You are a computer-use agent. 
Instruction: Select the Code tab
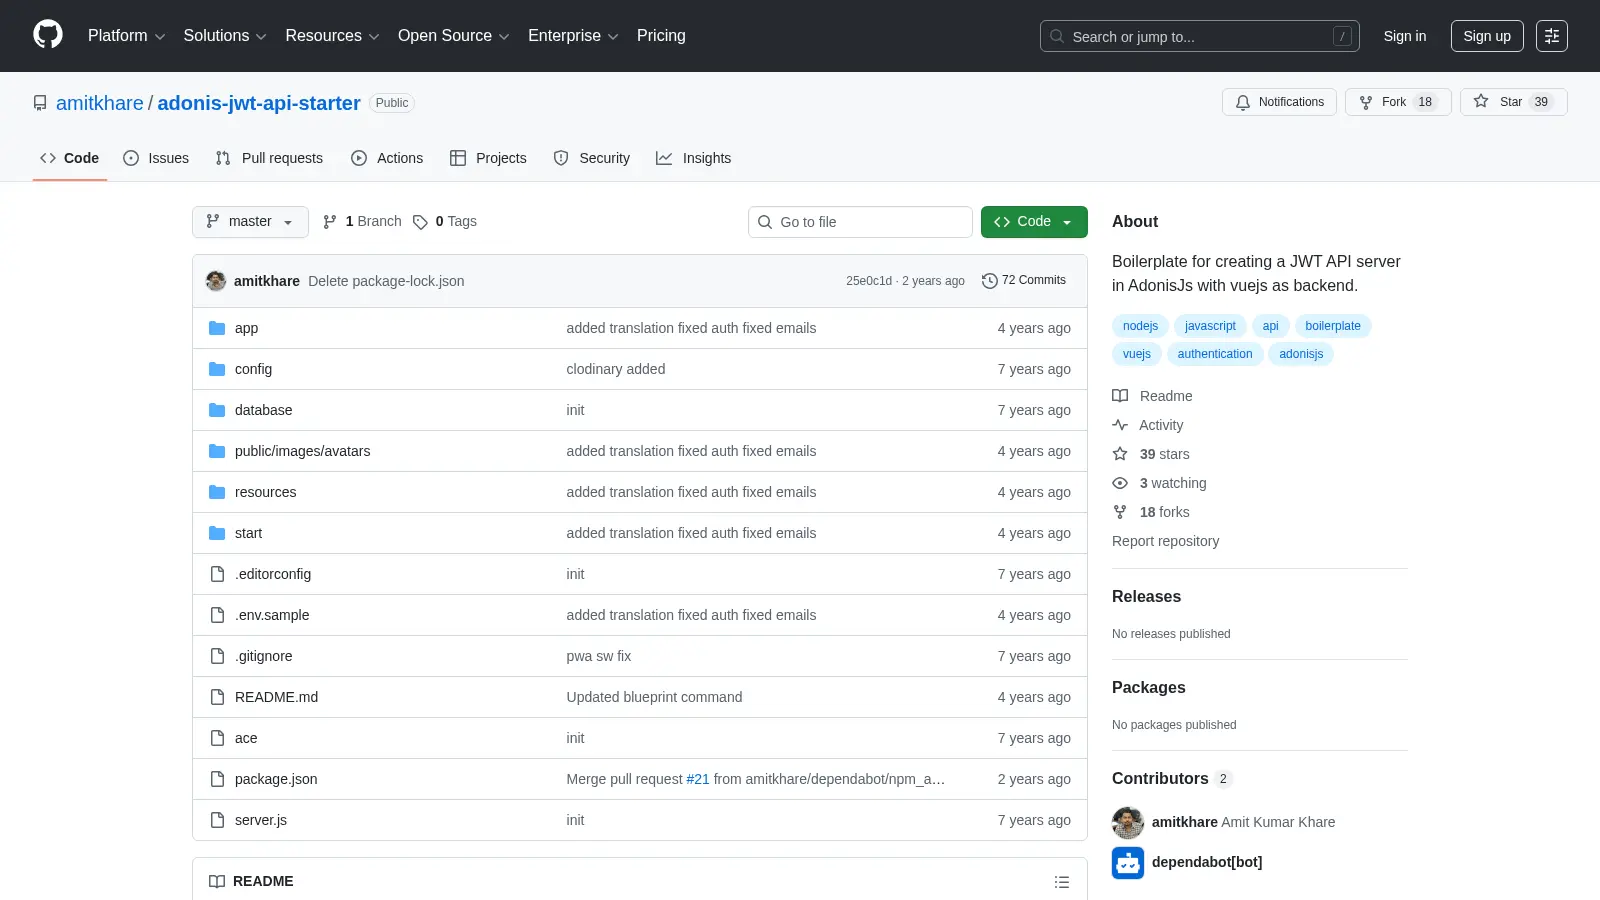pos(70,158)
